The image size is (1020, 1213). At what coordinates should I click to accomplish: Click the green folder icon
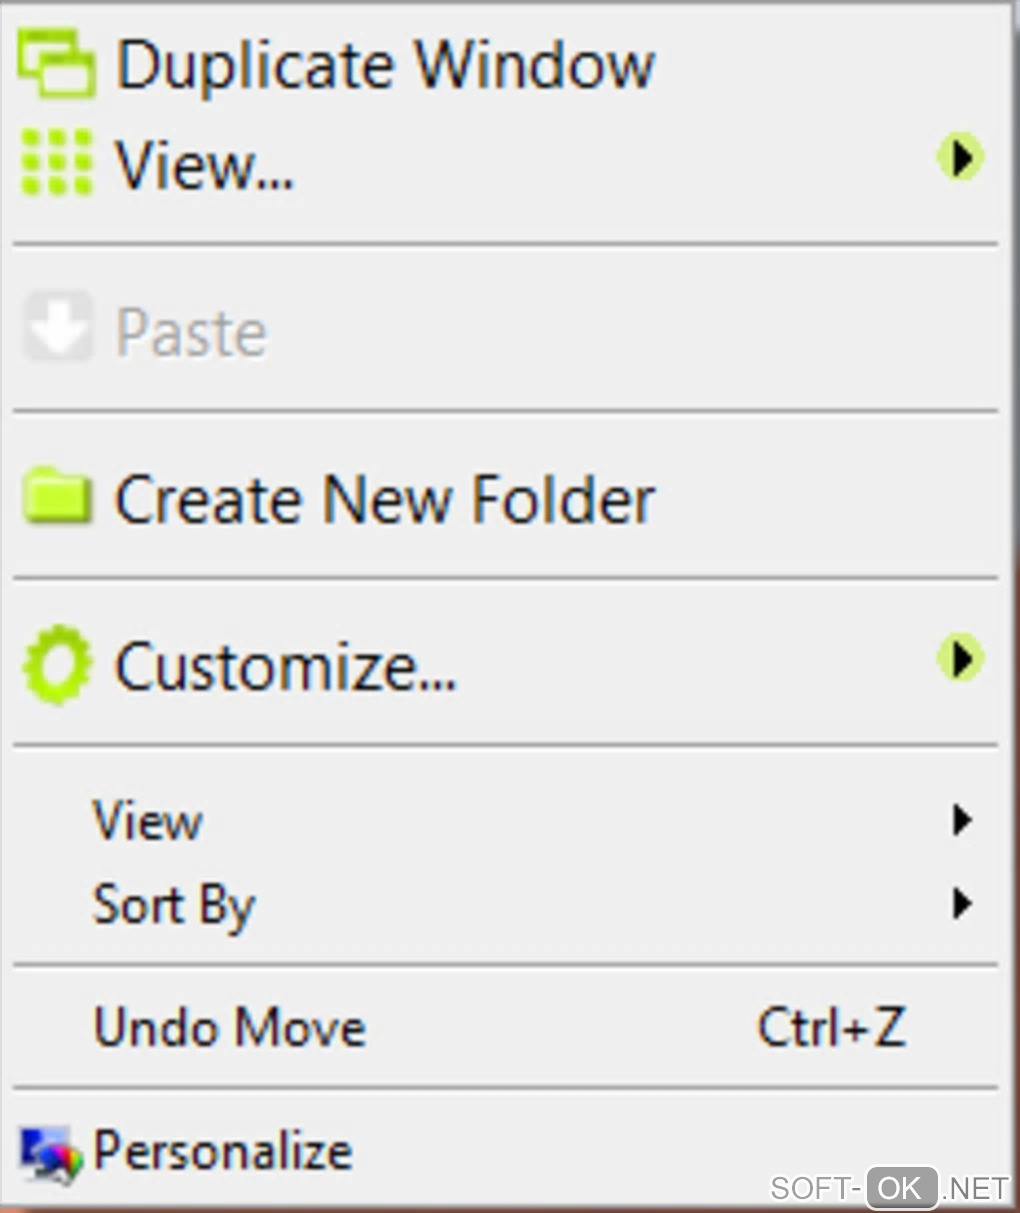coord(57,496)
